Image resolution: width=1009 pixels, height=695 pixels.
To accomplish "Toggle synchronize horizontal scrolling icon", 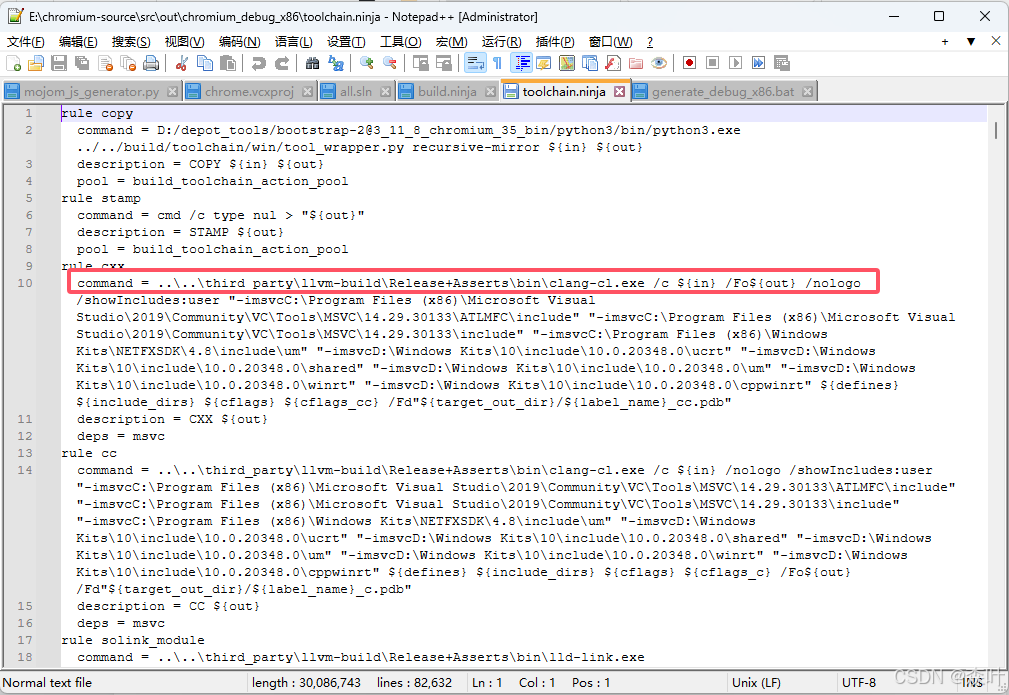I will tap(443, 63).
